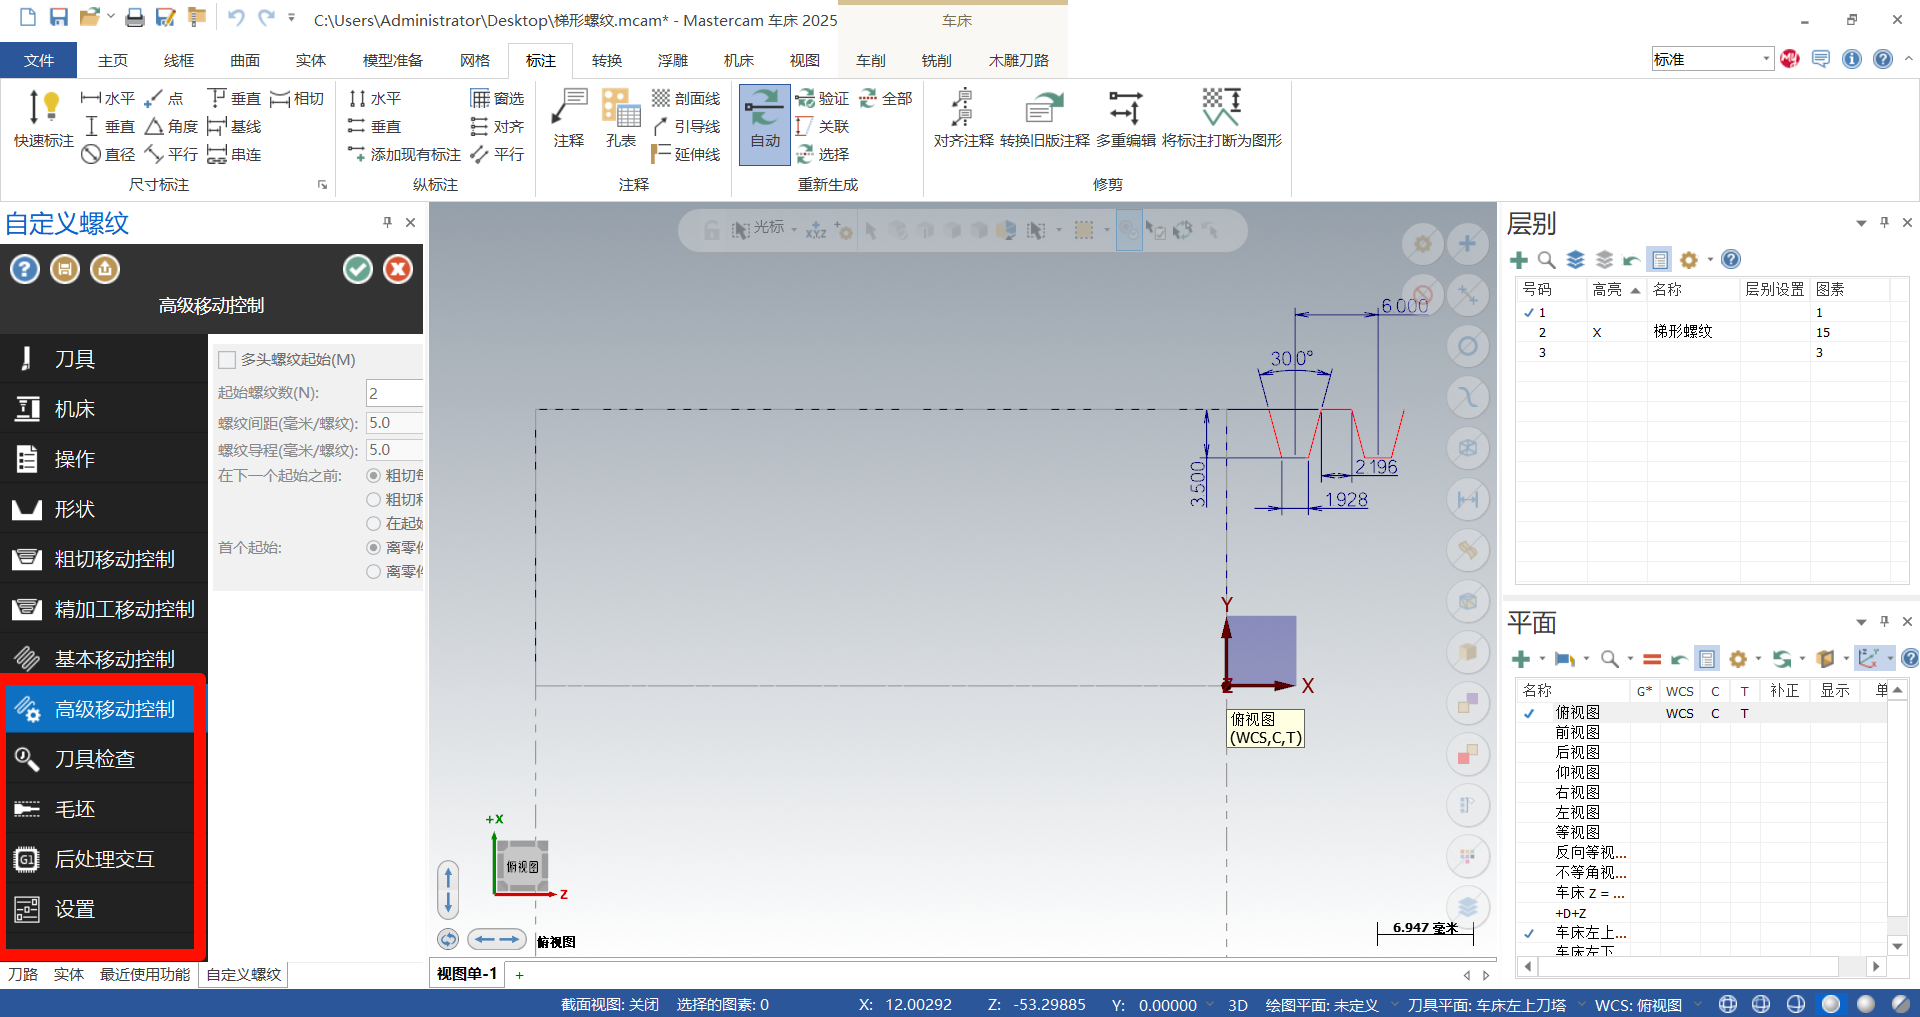1920x1017 pixels.
Task: Select the Leader line tool
Action: click(686, 126)
